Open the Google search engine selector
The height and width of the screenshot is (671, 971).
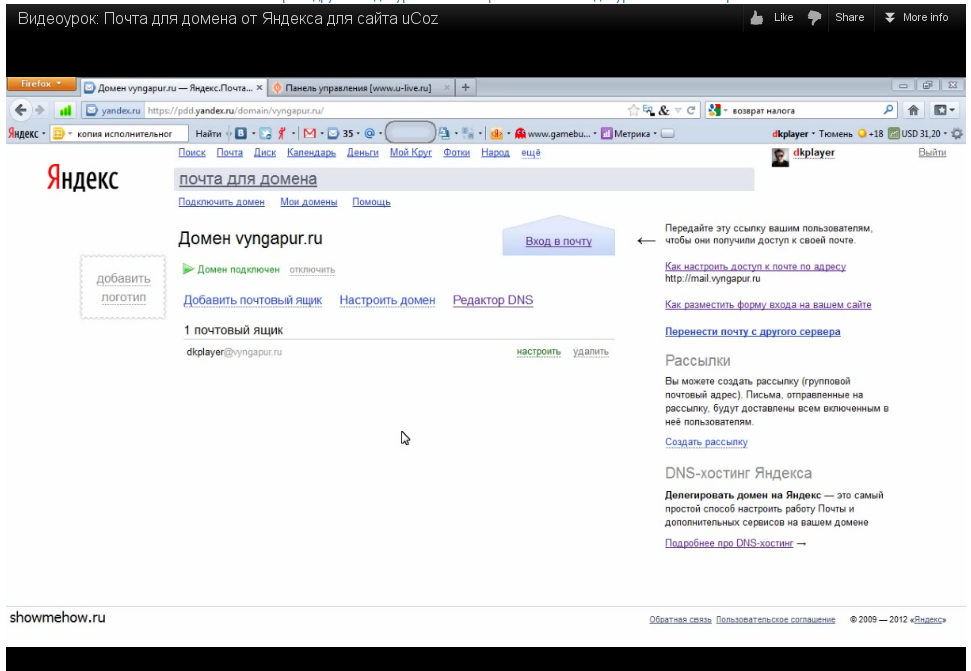pos(717,111)
